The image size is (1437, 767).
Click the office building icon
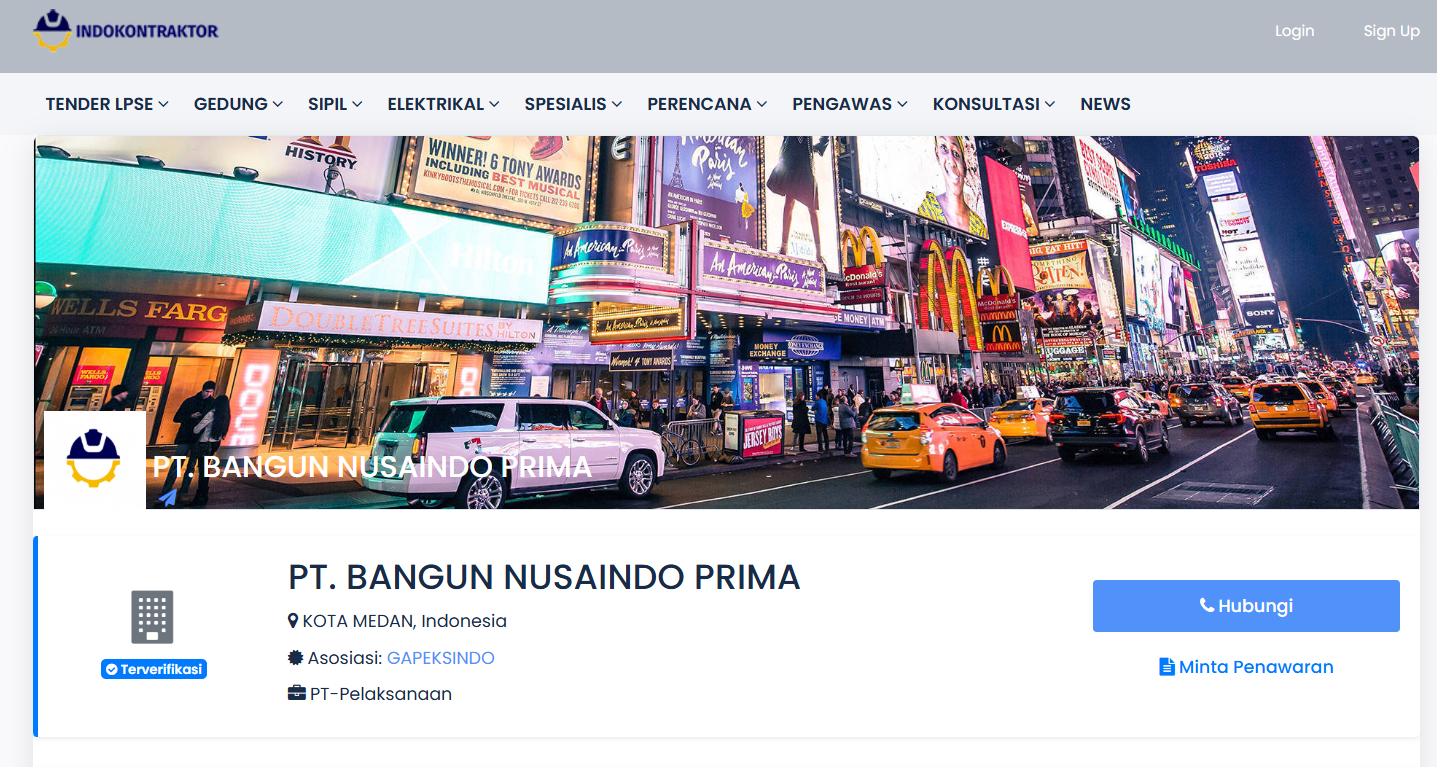coord(152,616)
